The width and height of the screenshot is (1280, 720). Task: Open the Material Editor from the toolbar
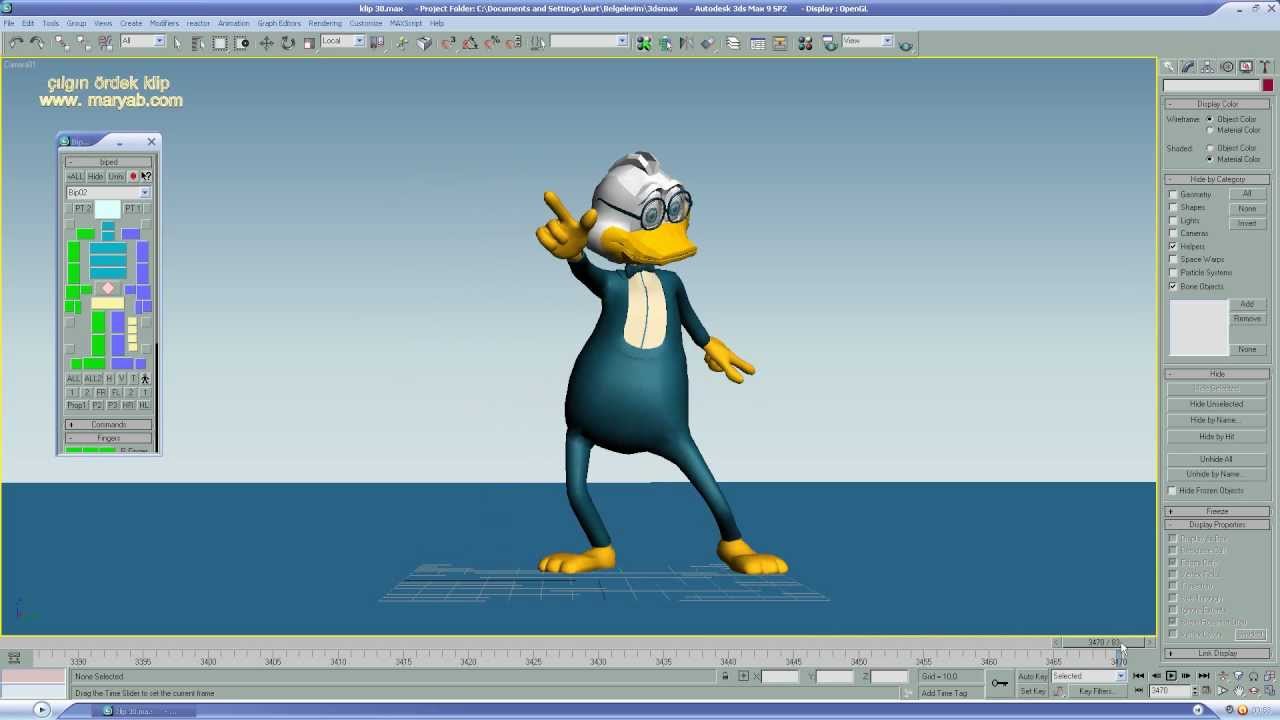(805, 43)
